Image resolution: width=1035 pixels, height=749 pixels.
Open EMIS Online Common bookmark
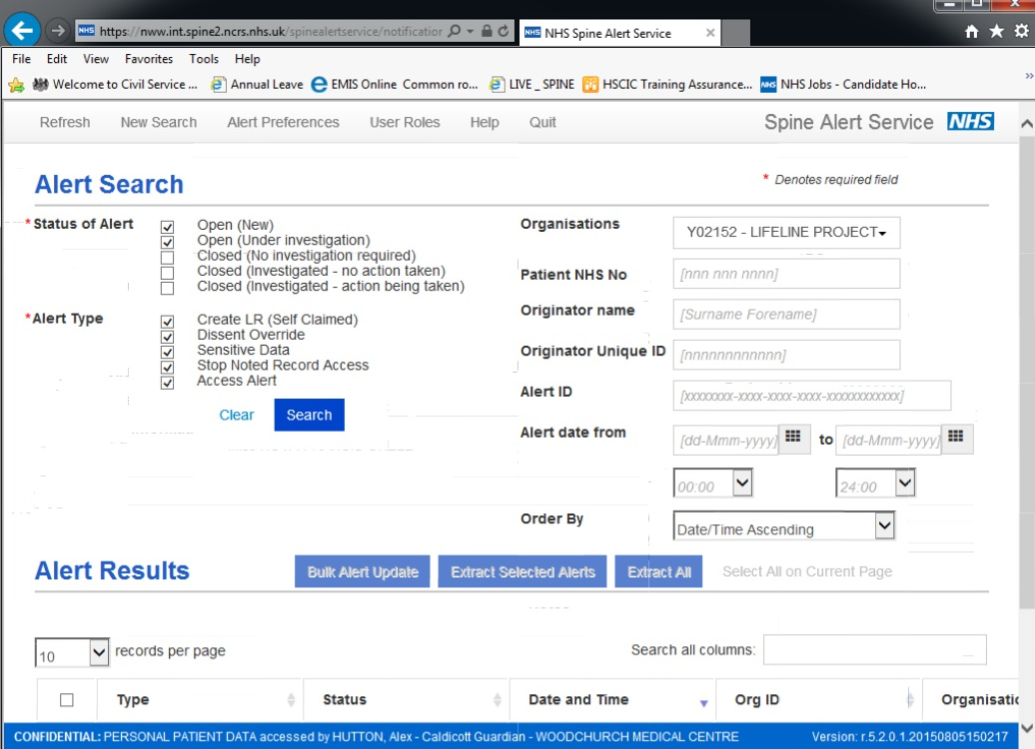pyautogui.click(x=395, y=84)
